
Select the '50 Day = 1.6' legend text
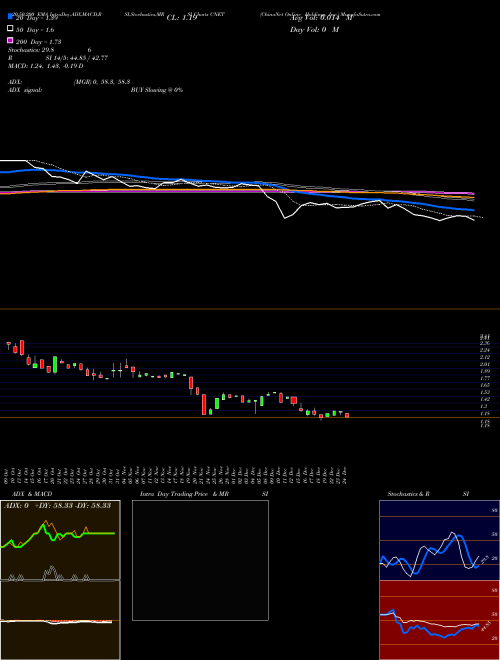(x=35, y=30)
